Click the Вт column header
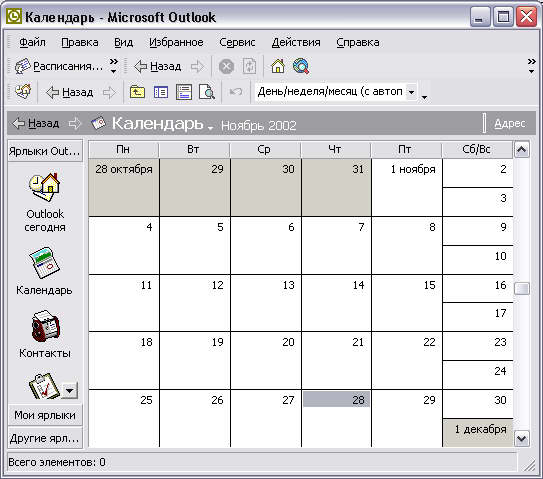 (194, 149)
